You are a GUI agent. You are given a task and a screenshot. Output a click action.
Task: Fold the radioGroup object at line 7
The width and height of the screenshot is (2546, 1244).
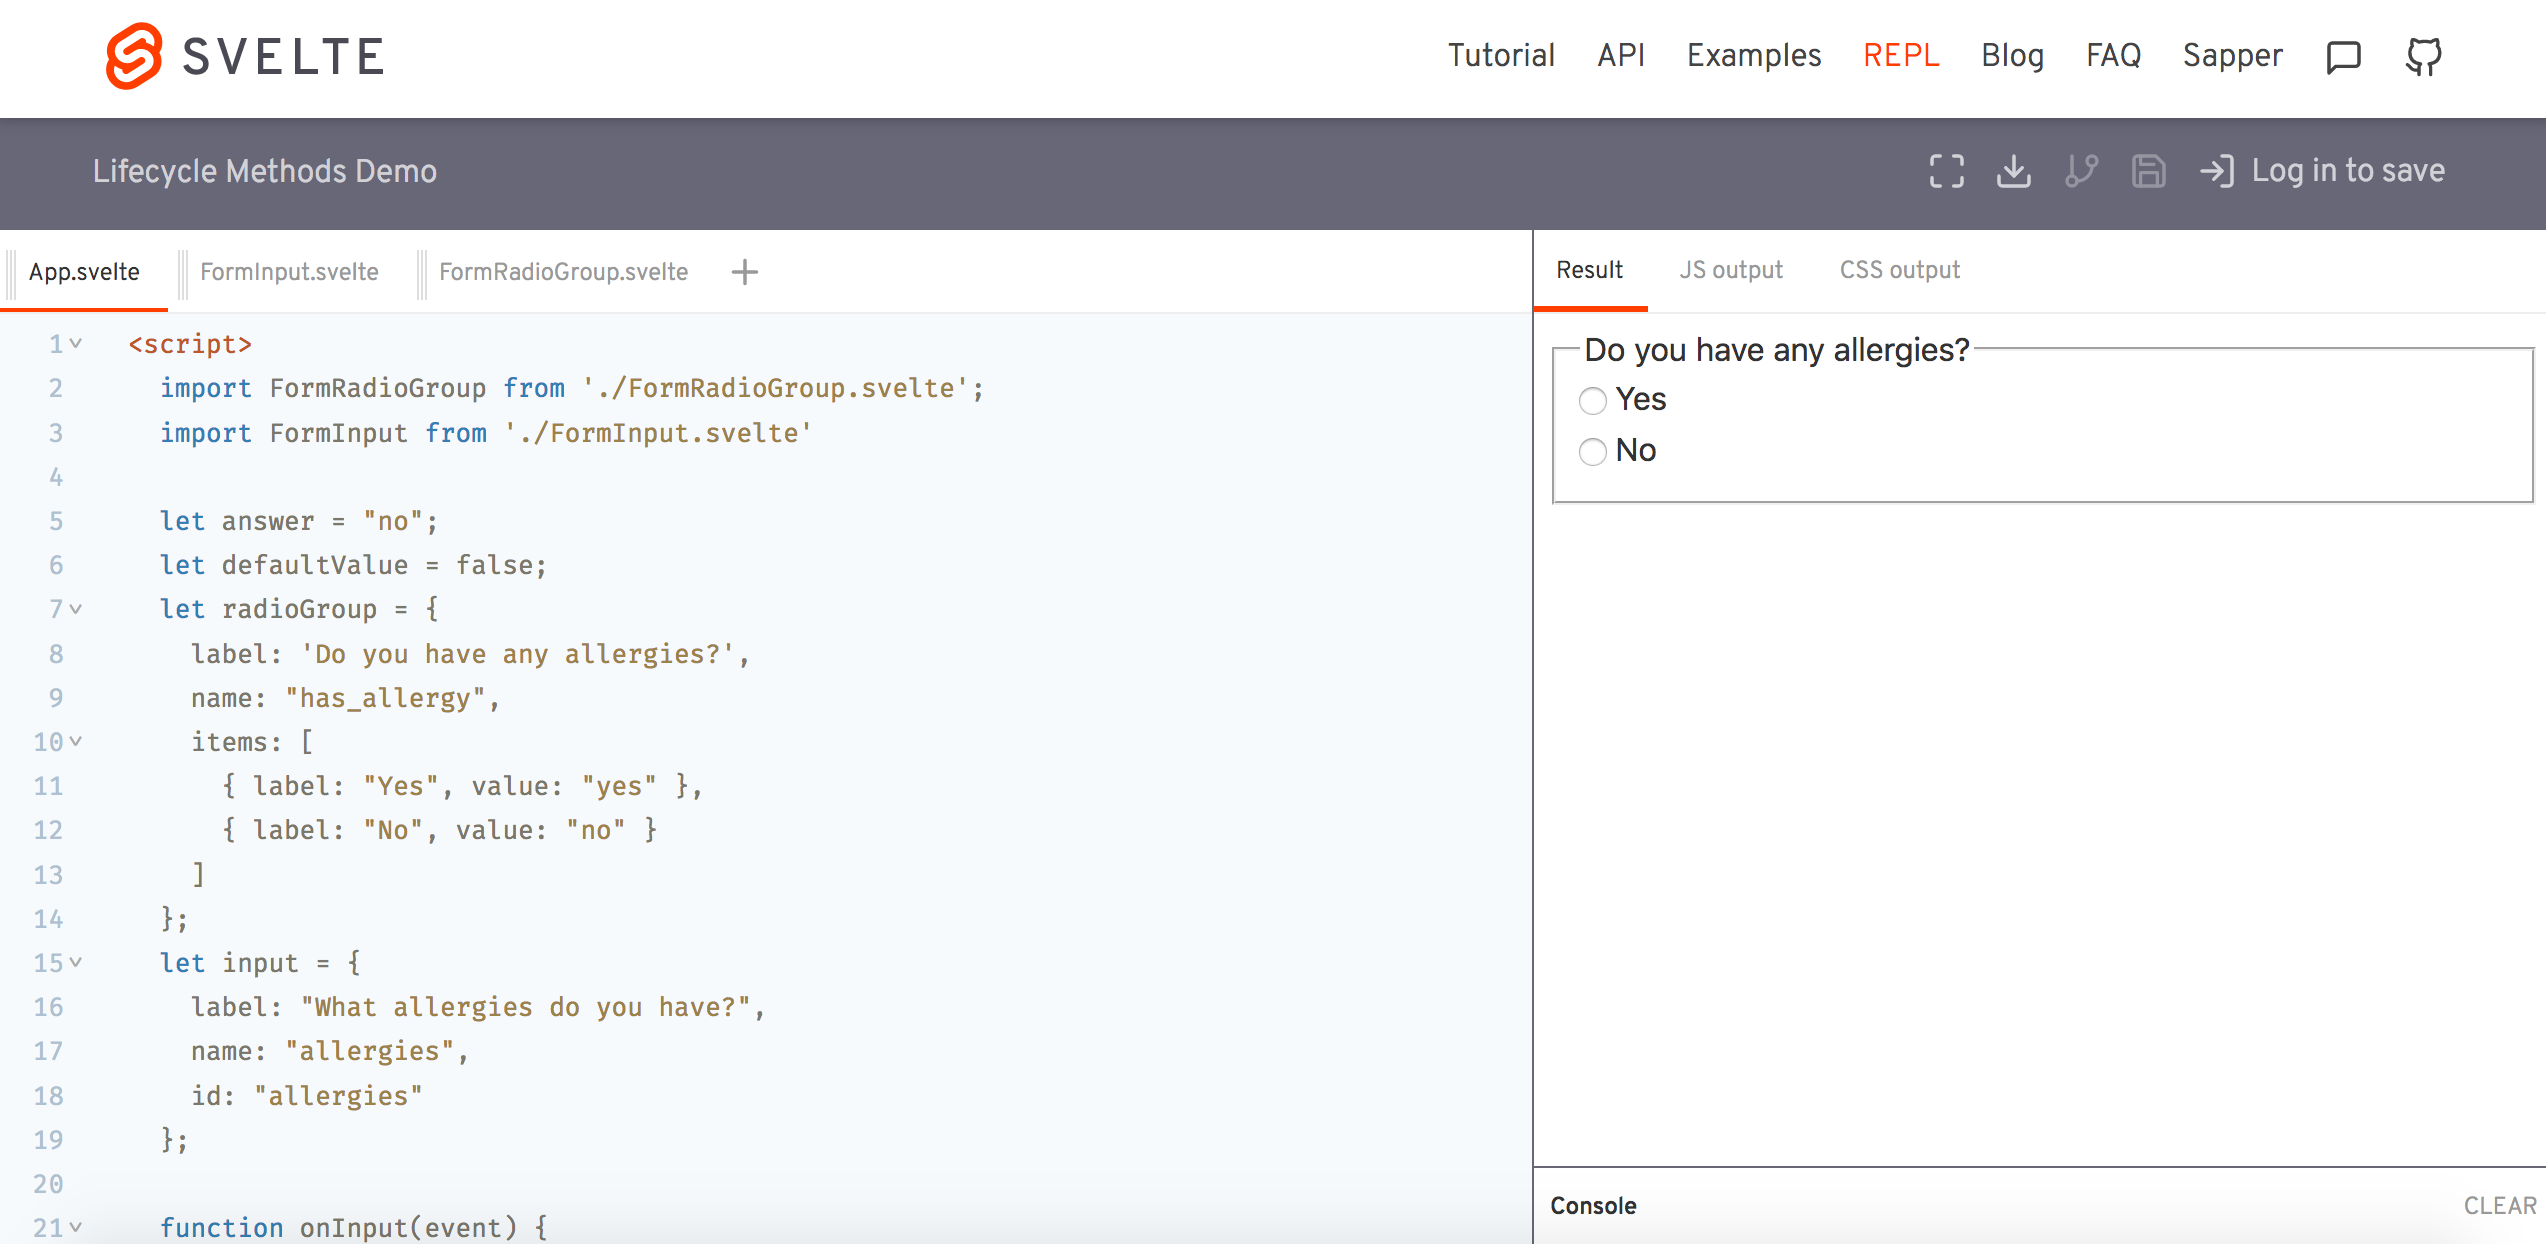[x=76, y=609]
